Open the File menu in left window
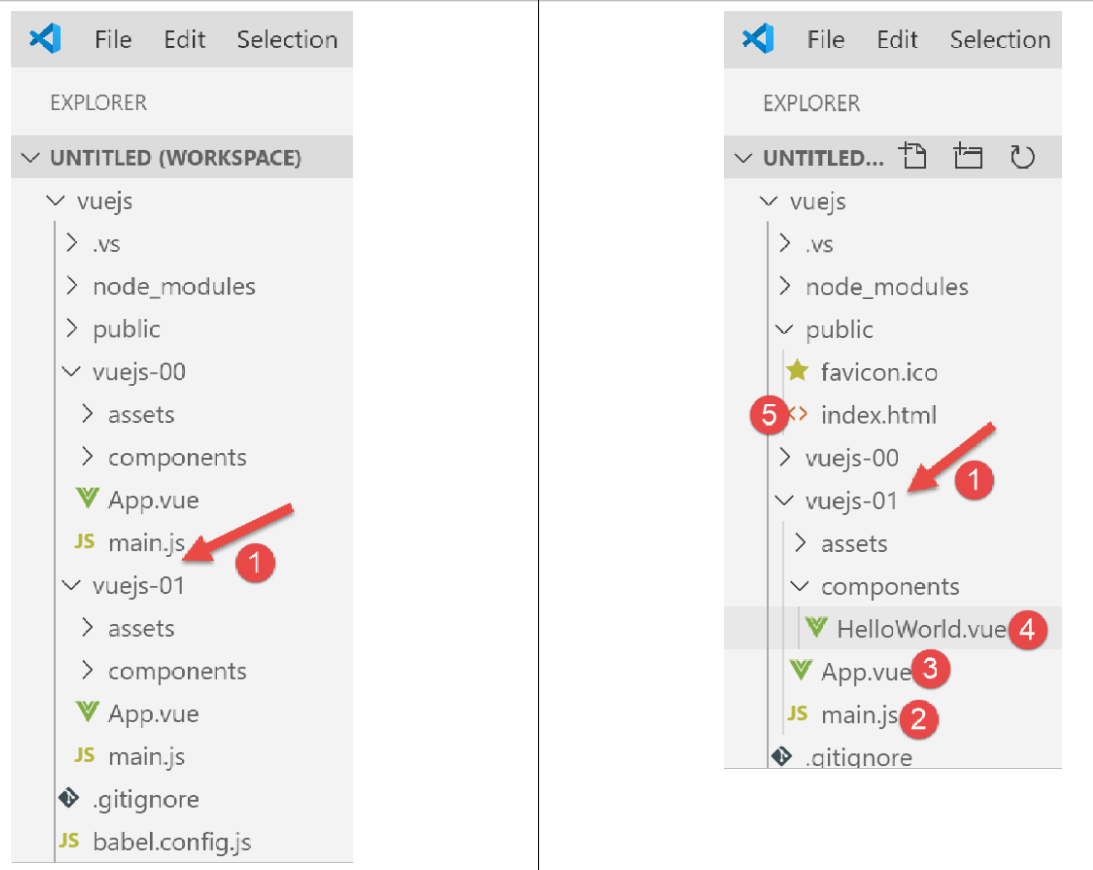 click(113, 39)
